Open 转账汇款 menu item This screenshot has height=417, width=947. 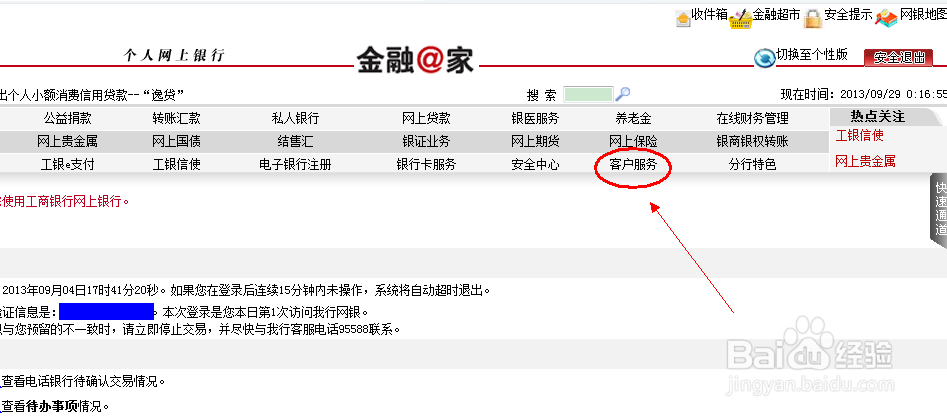click(x=176, y=118)
